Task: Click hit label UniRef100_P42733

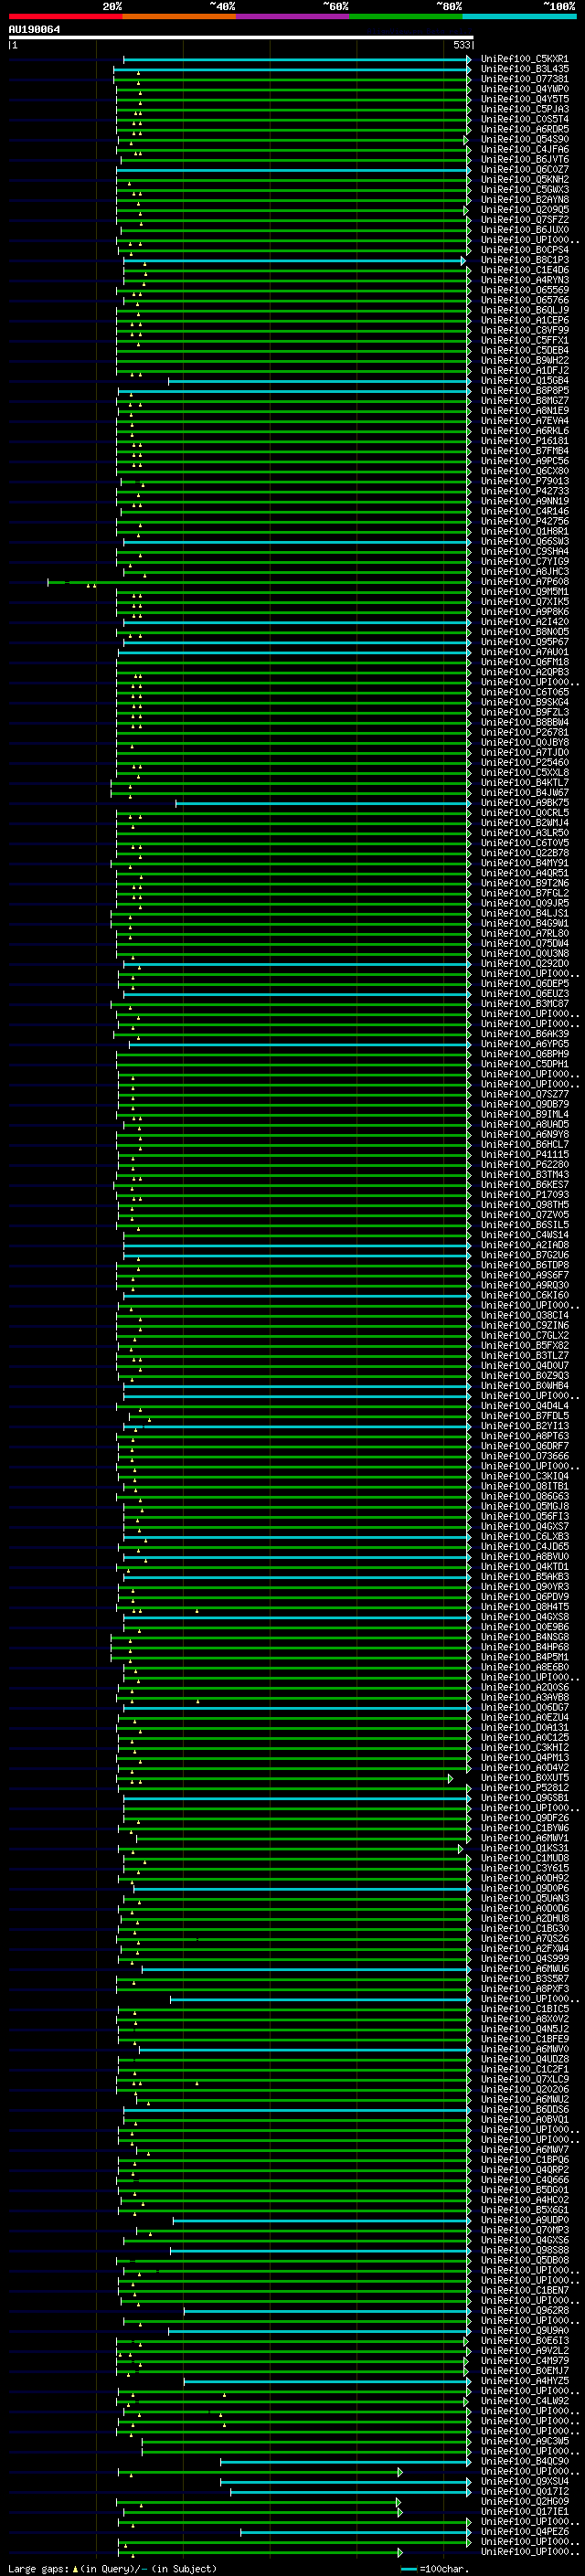Action: (525, 491)
